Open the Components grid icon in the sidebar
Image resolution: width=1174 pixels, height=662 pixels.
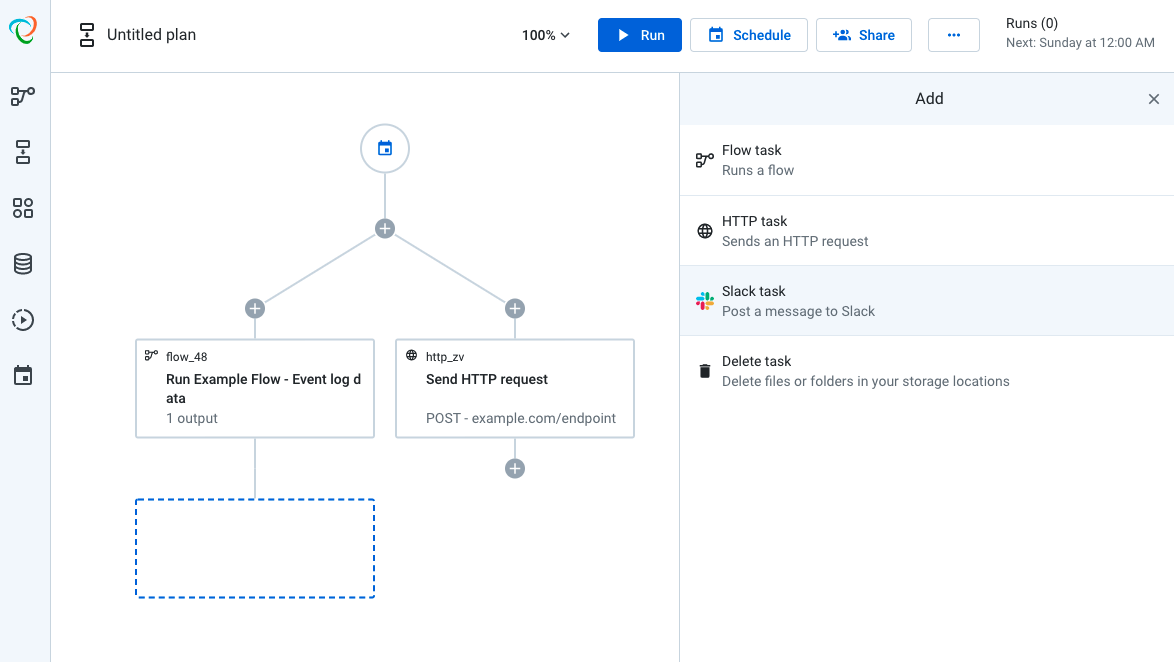22,208
